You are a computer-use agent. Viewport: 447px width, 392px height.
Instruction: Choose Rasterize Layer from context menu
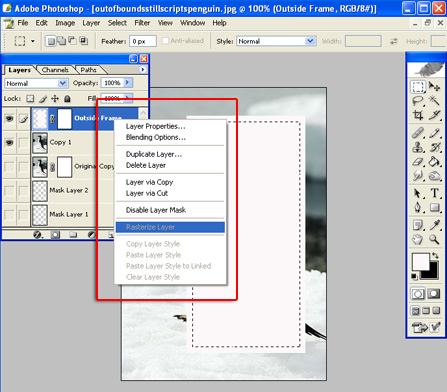point(170,227)
